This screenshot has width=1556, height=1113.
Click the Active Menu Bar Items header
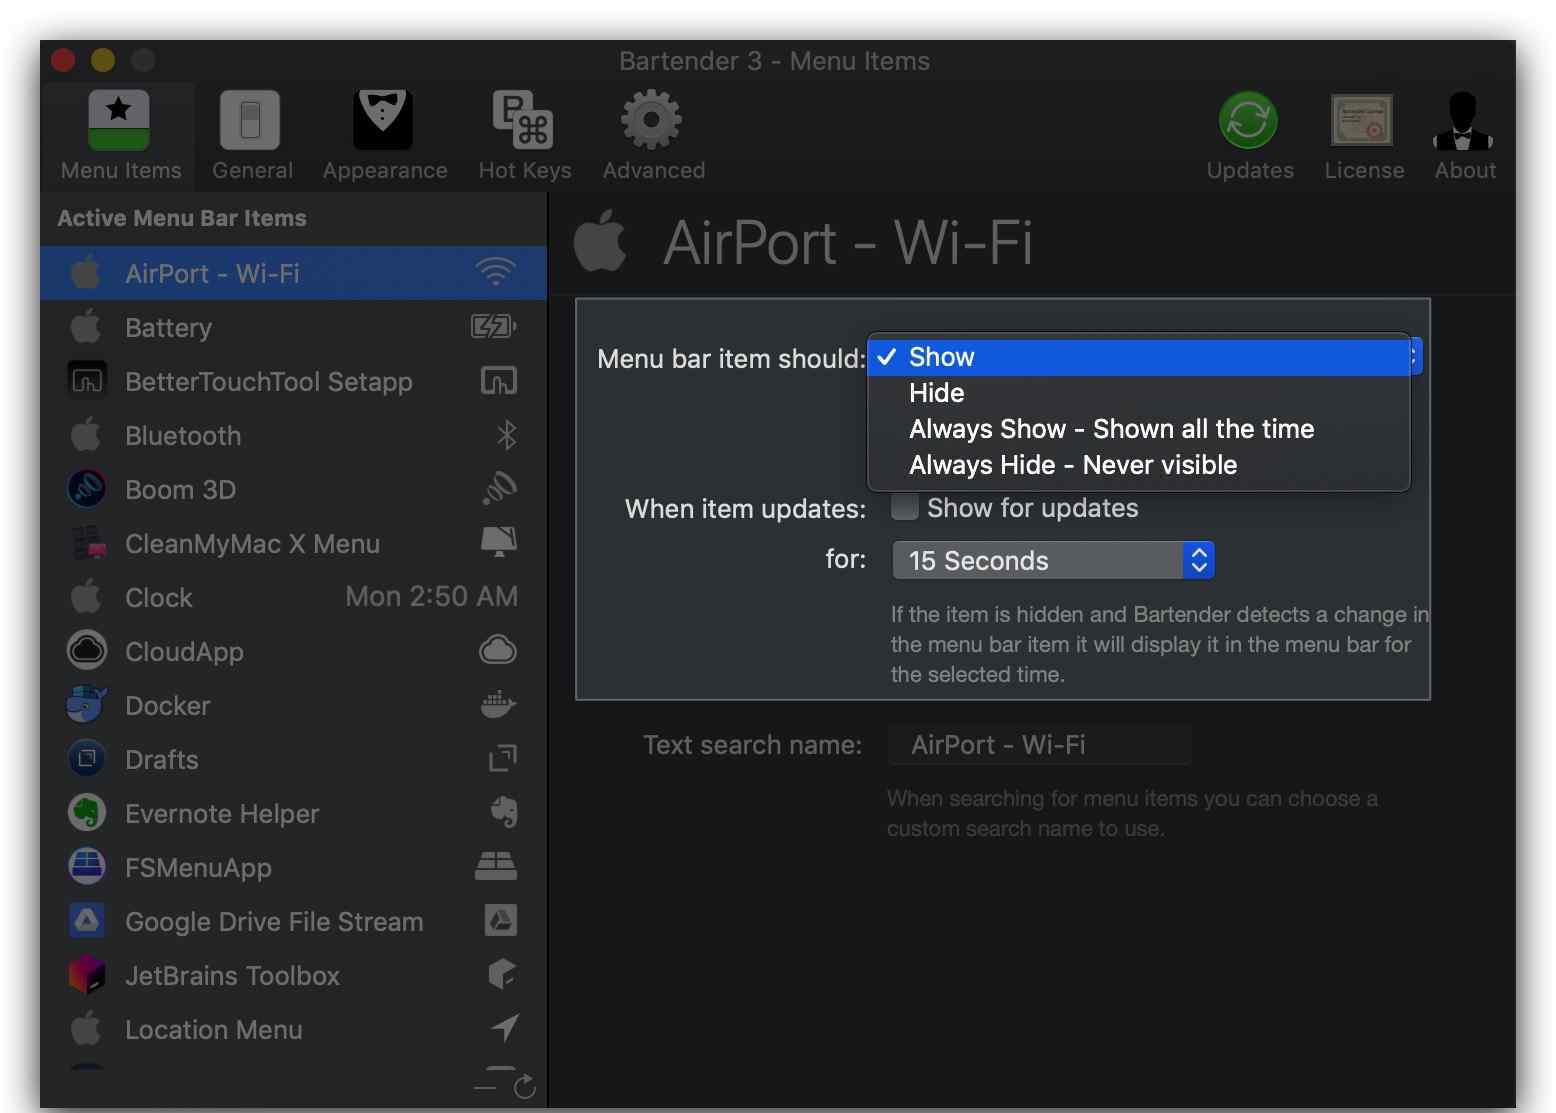click(x=182, y=218)
